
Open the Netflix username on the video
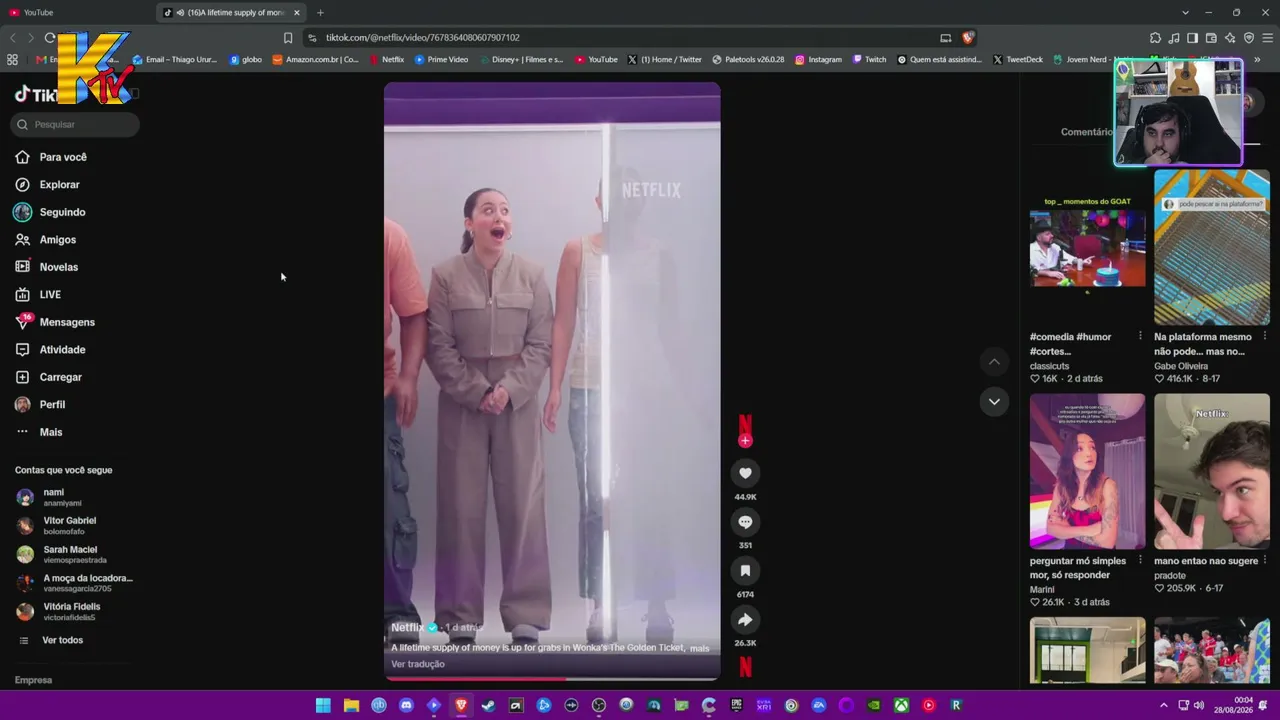tap(407, 628)
